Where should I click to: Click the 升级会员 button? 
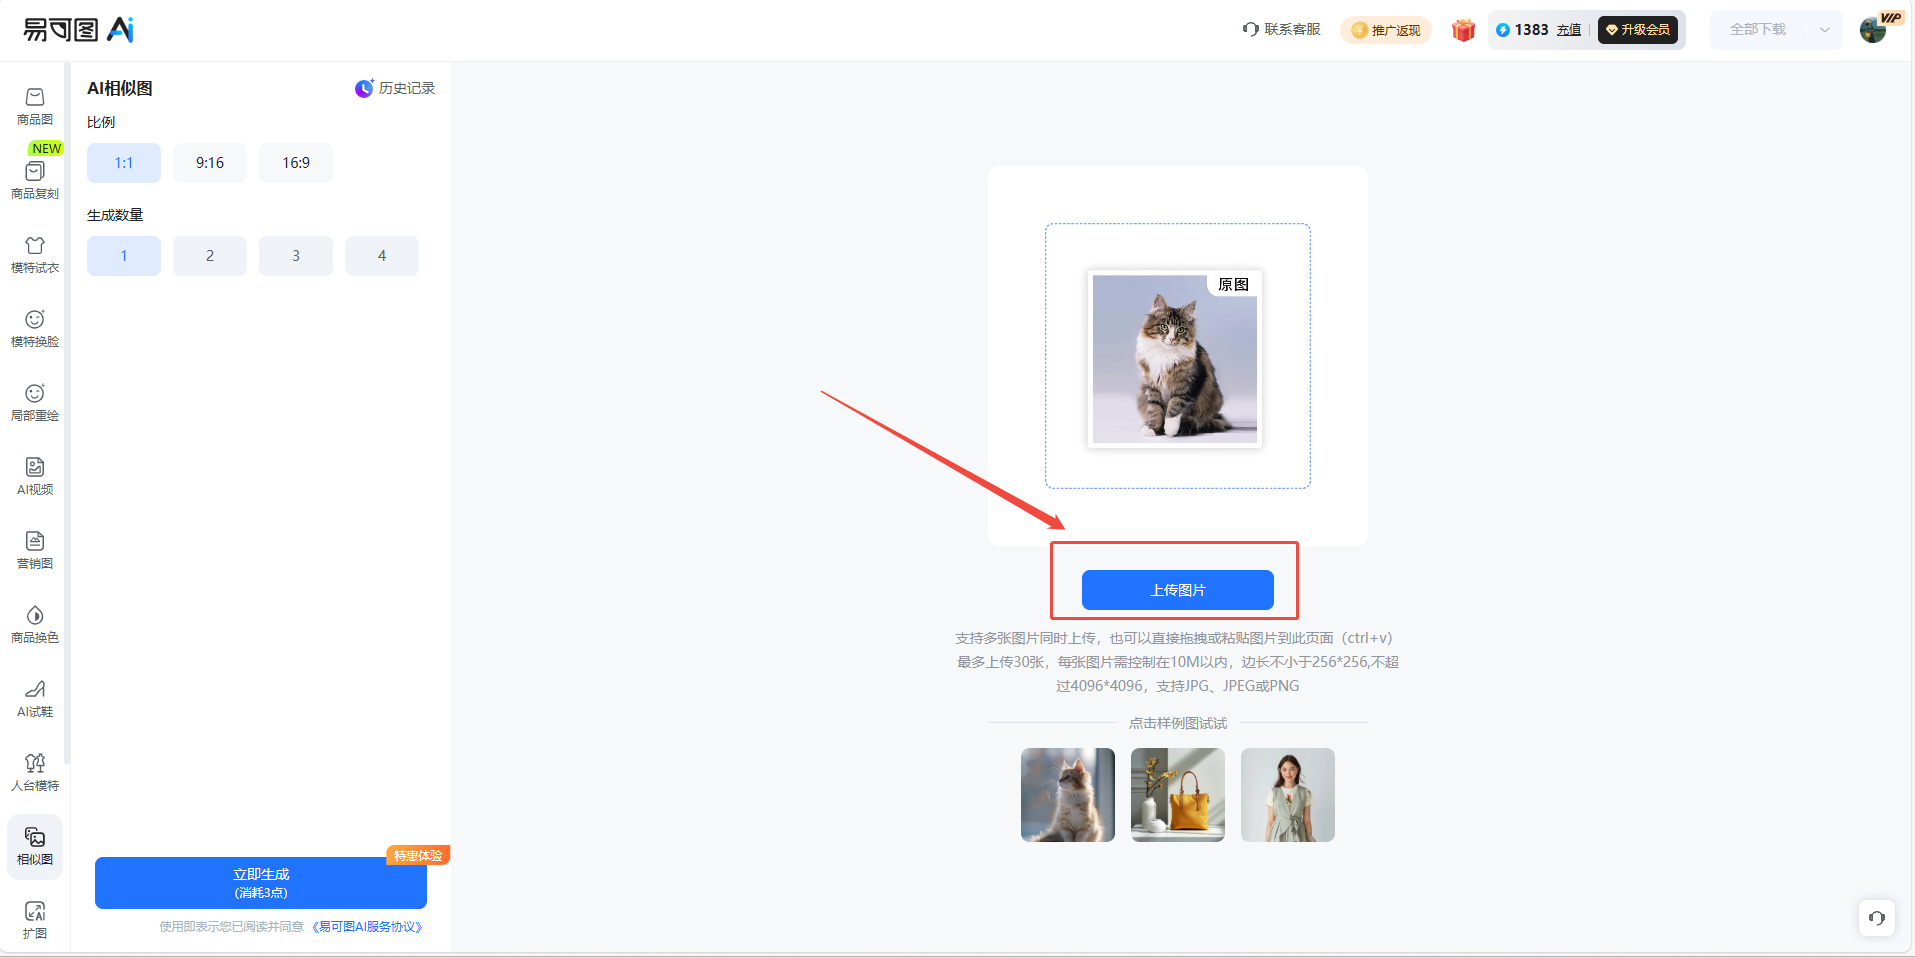pyautogui.click(x=1638, y=30)
